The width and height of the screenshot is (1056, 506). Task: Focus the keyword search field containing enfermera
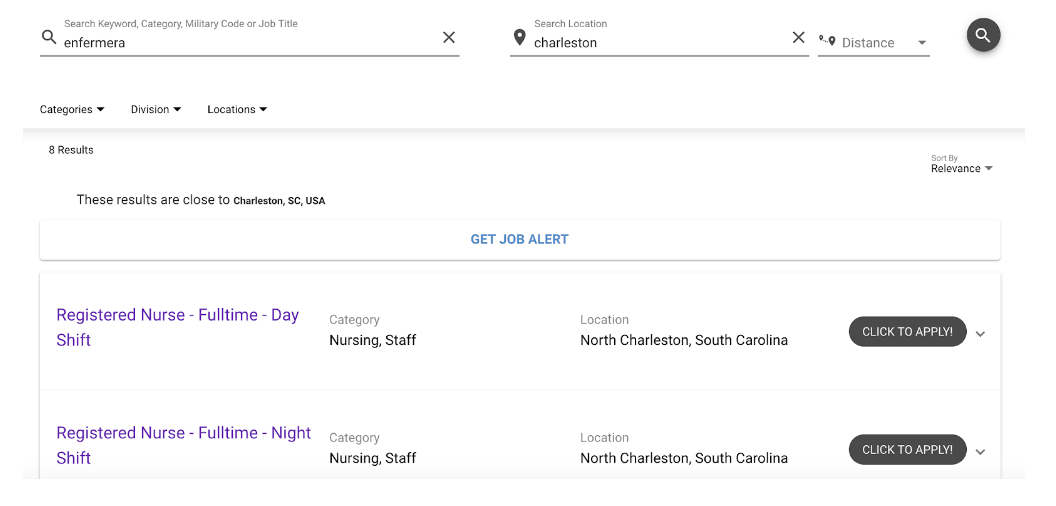pyautogui.click(x=245, y=43)
